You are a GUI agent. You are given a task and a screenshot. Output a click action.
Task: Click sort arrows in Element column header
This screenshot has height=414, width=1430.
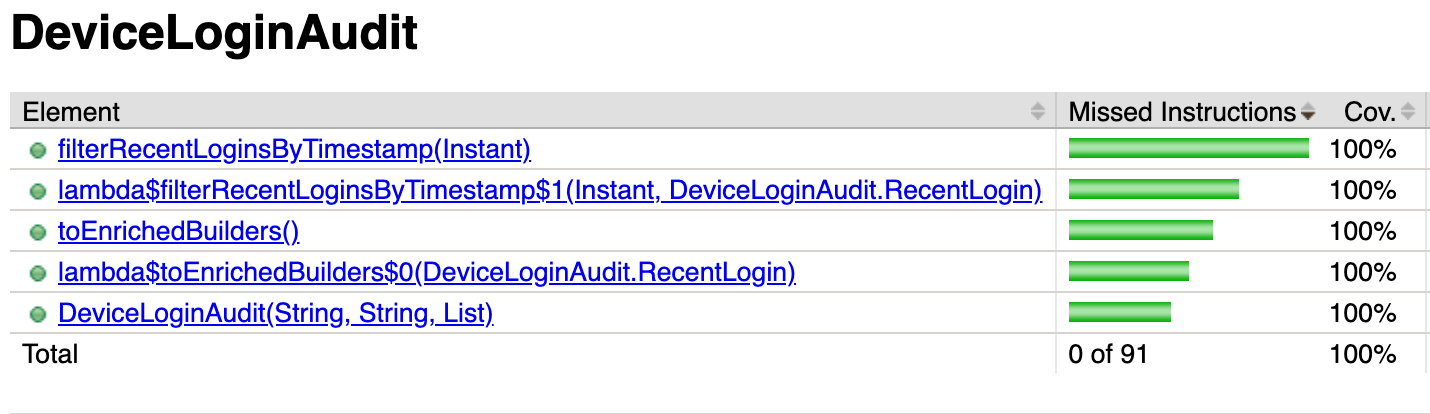click(1038, 111)
